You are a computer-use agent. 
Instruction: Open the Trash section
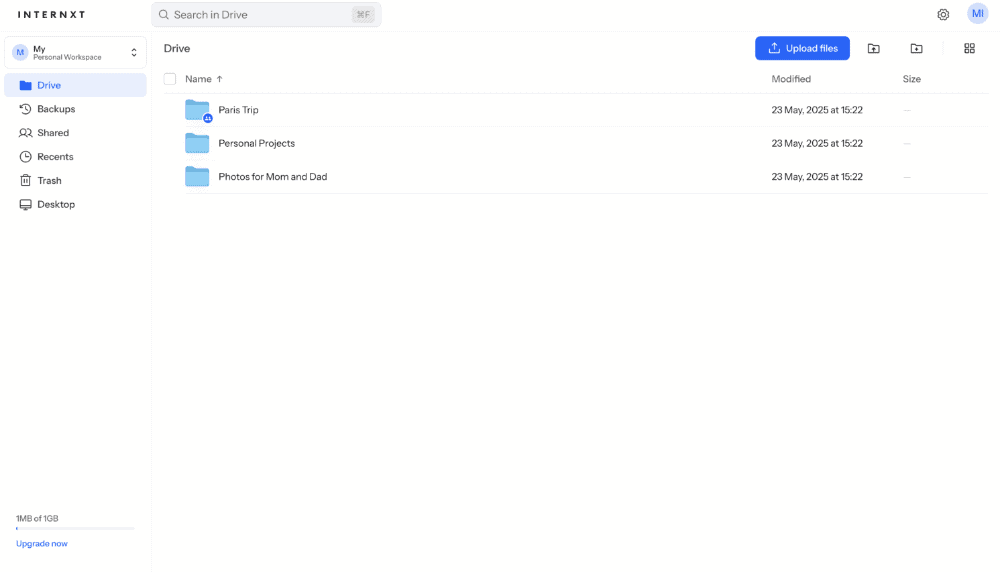(x=75, y=180)
